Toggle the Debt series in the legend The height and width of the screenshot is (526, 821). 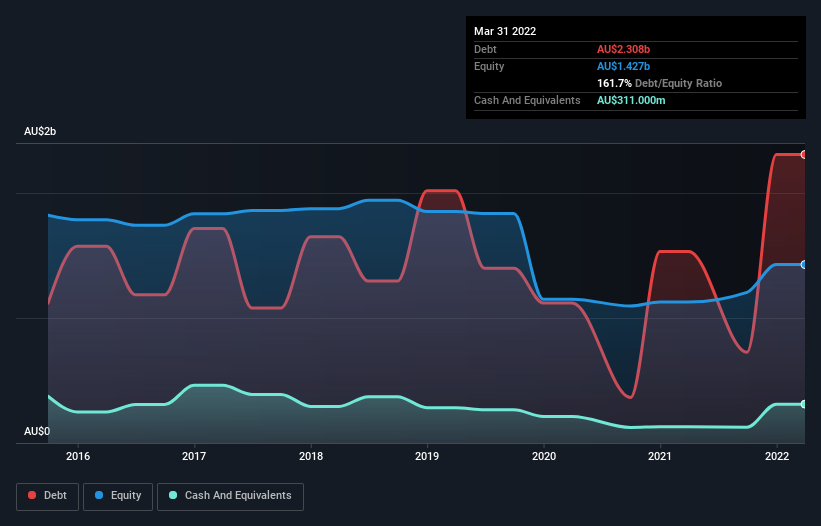coord(48,496)
